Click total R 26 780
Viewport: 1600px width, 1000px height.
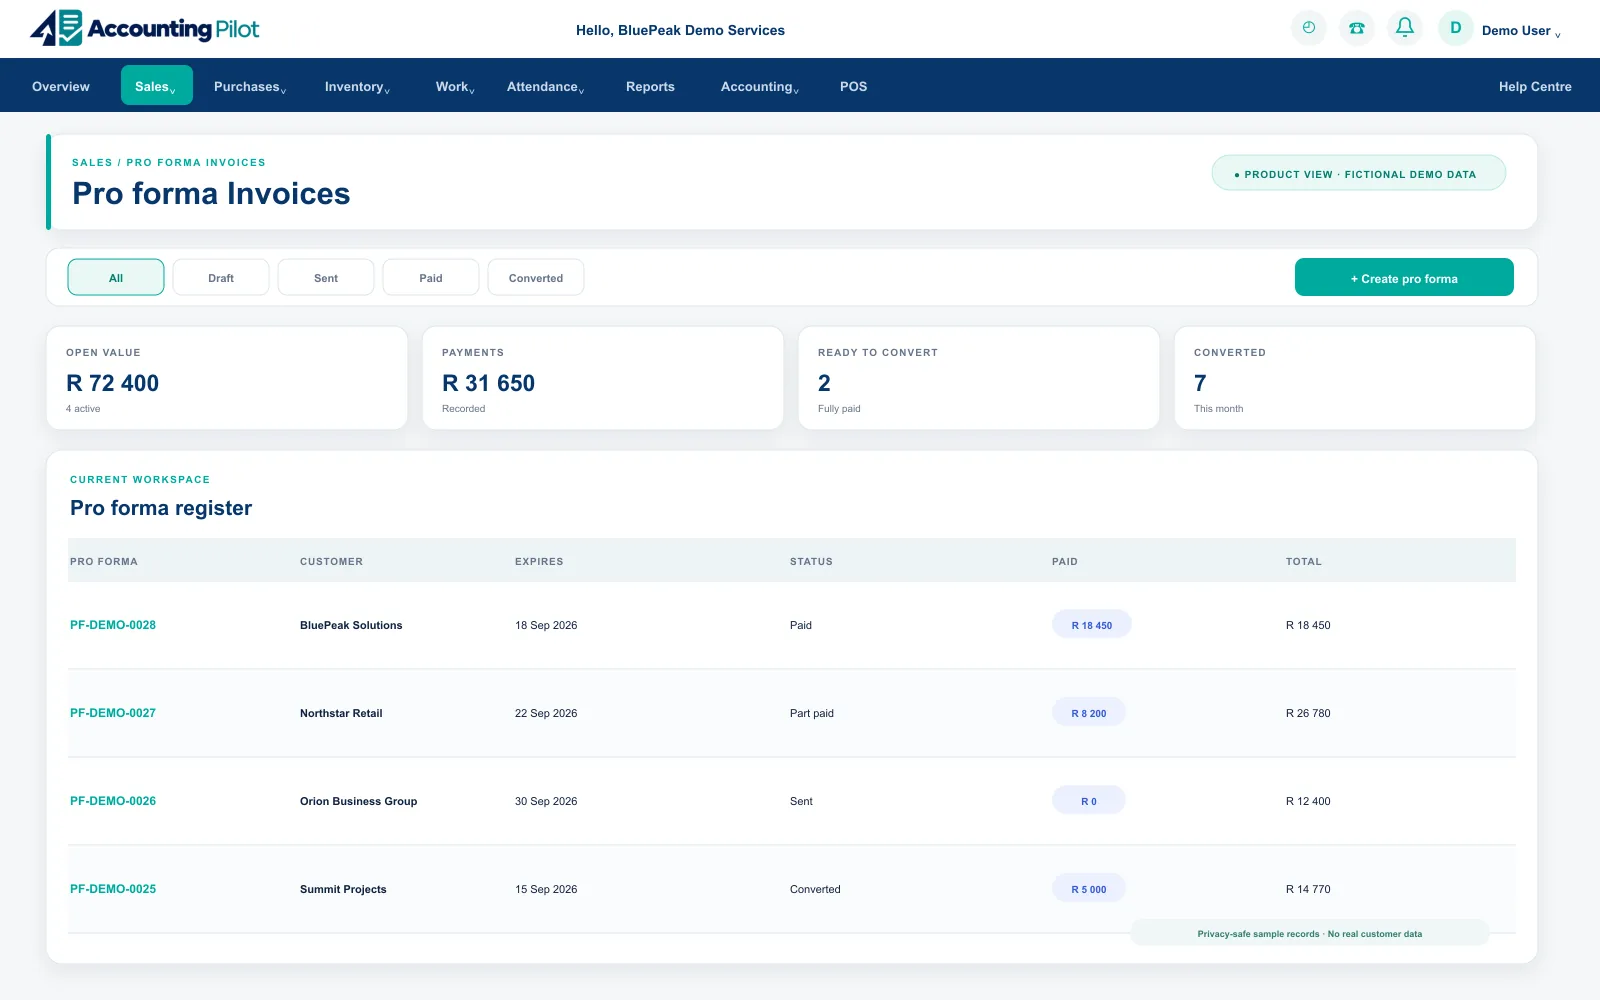tap(1308, 713)
